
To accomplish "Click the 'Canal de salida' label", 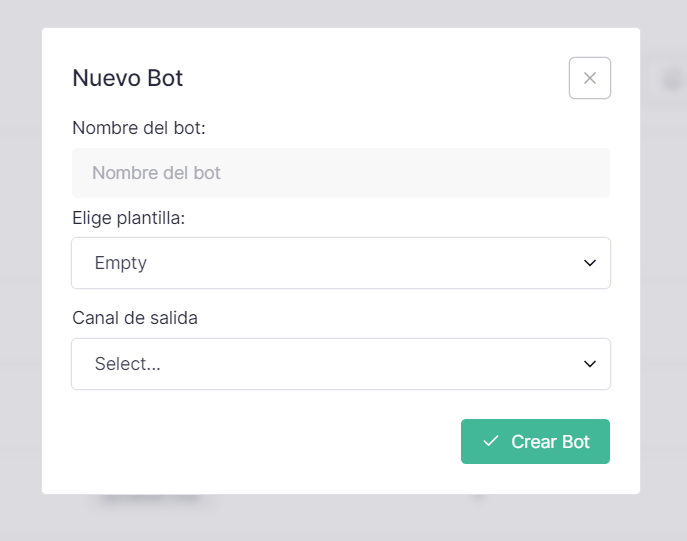I will [135, 318].
